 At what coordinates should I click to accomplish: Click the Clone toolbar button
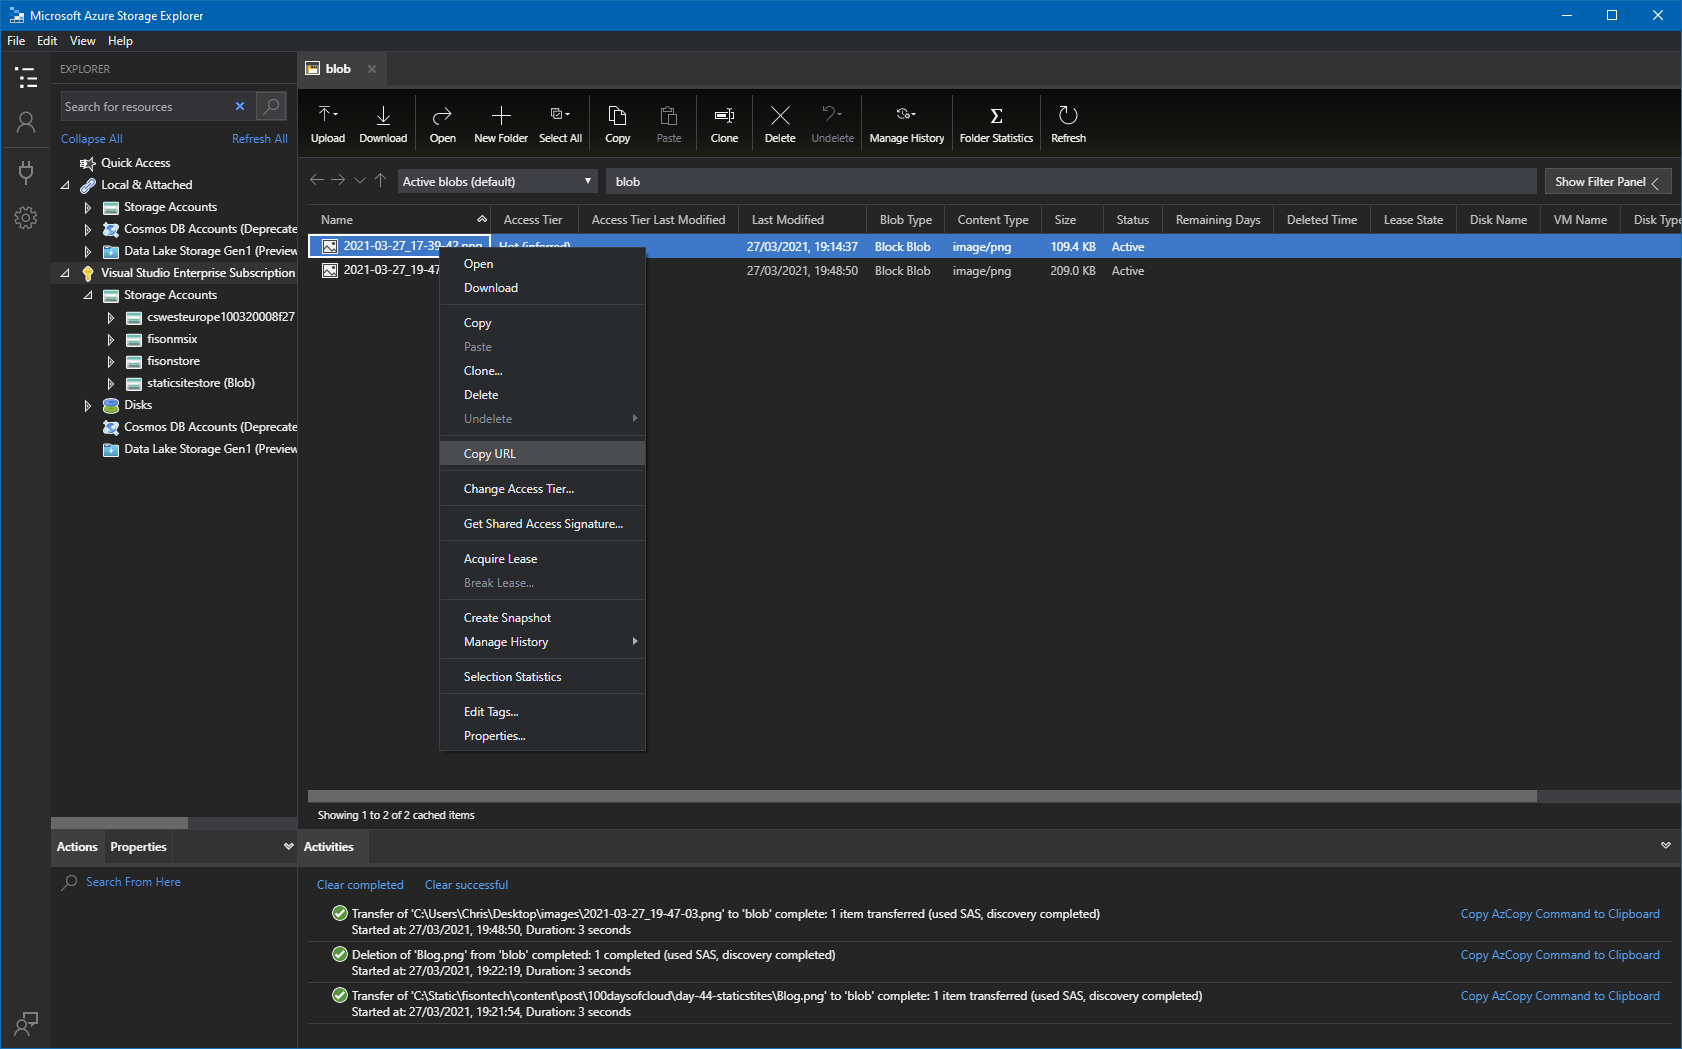coord(724,124)
